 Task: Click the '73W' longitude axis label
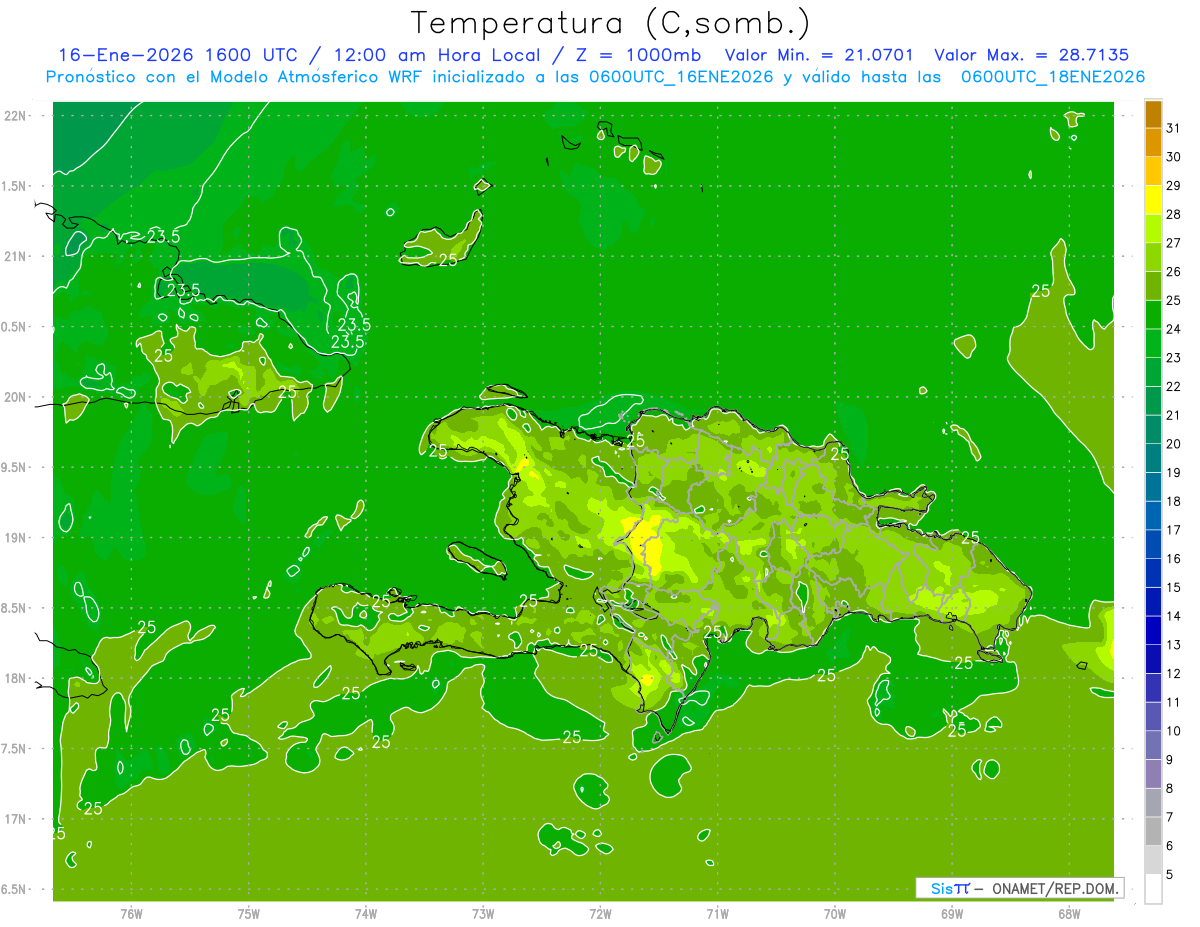[483, 914]
